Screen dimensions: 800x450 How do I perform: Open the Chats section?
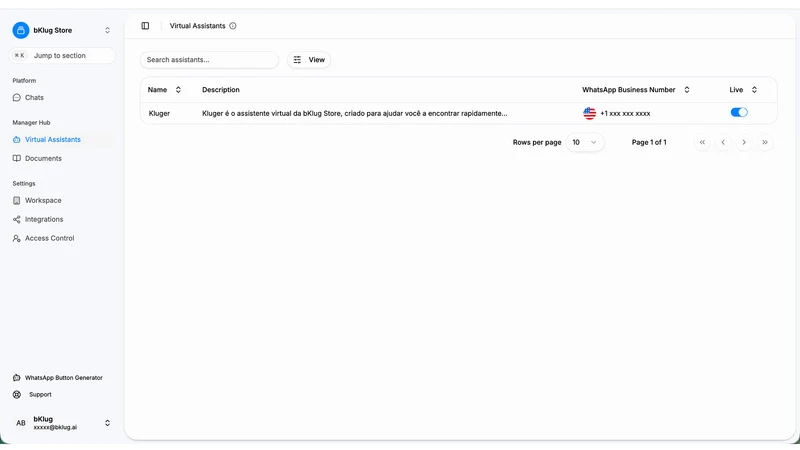(x=34, y=97)
